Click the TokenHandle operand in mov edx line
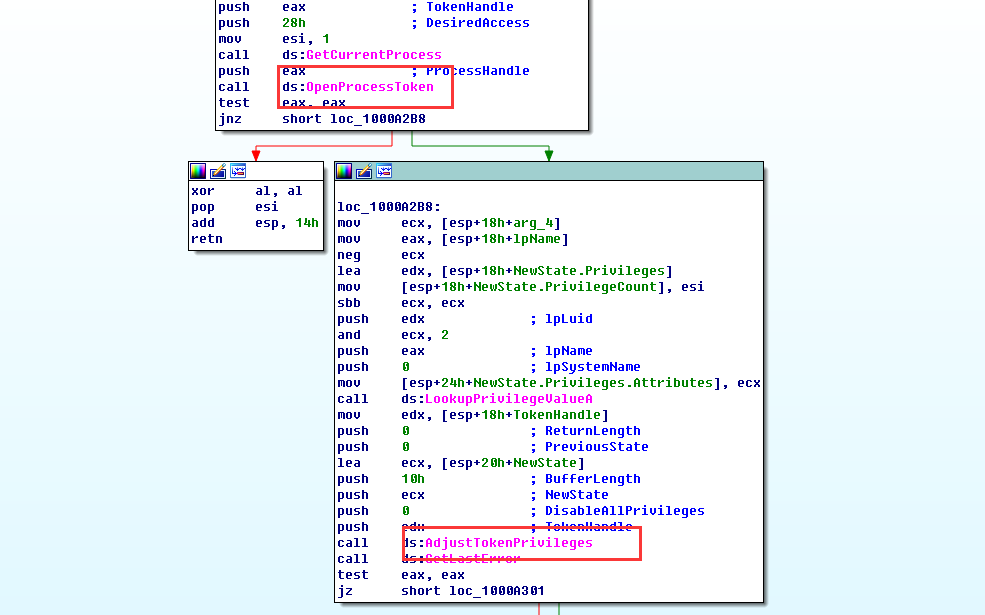The image size is (985, 615). (557, 415)
